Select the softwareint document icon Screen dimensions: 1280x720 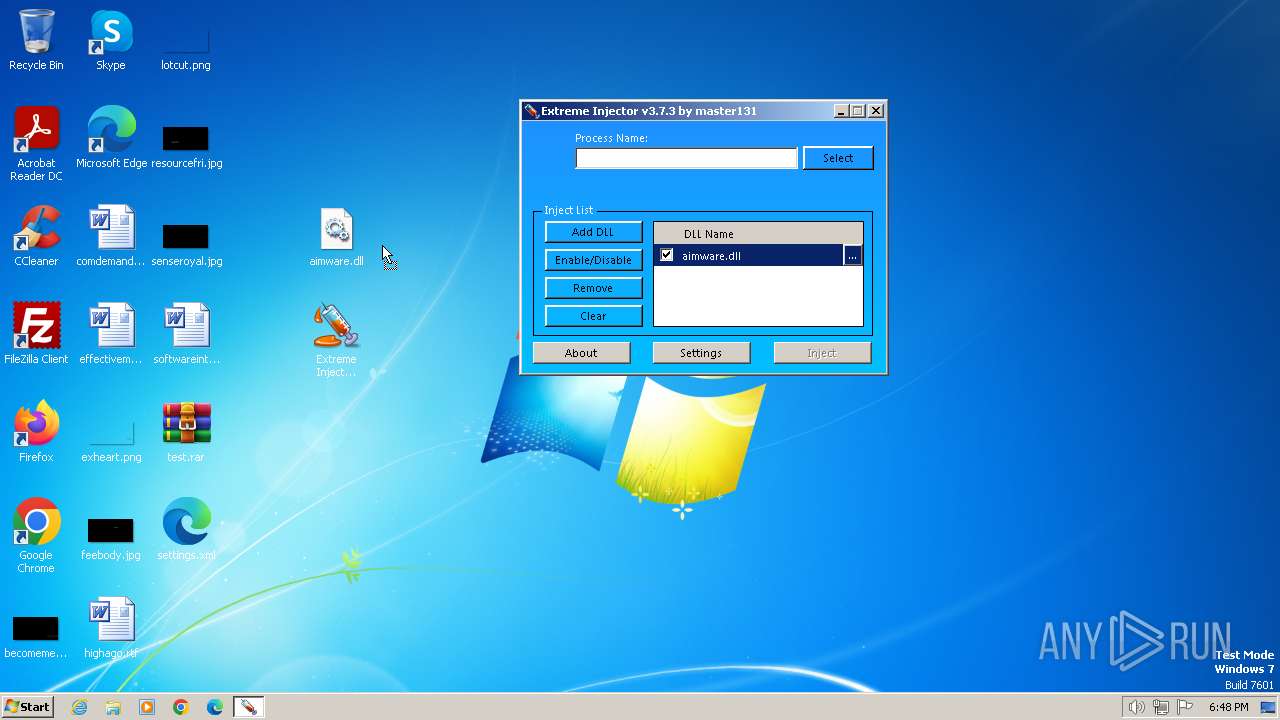(x=186, y=334)
